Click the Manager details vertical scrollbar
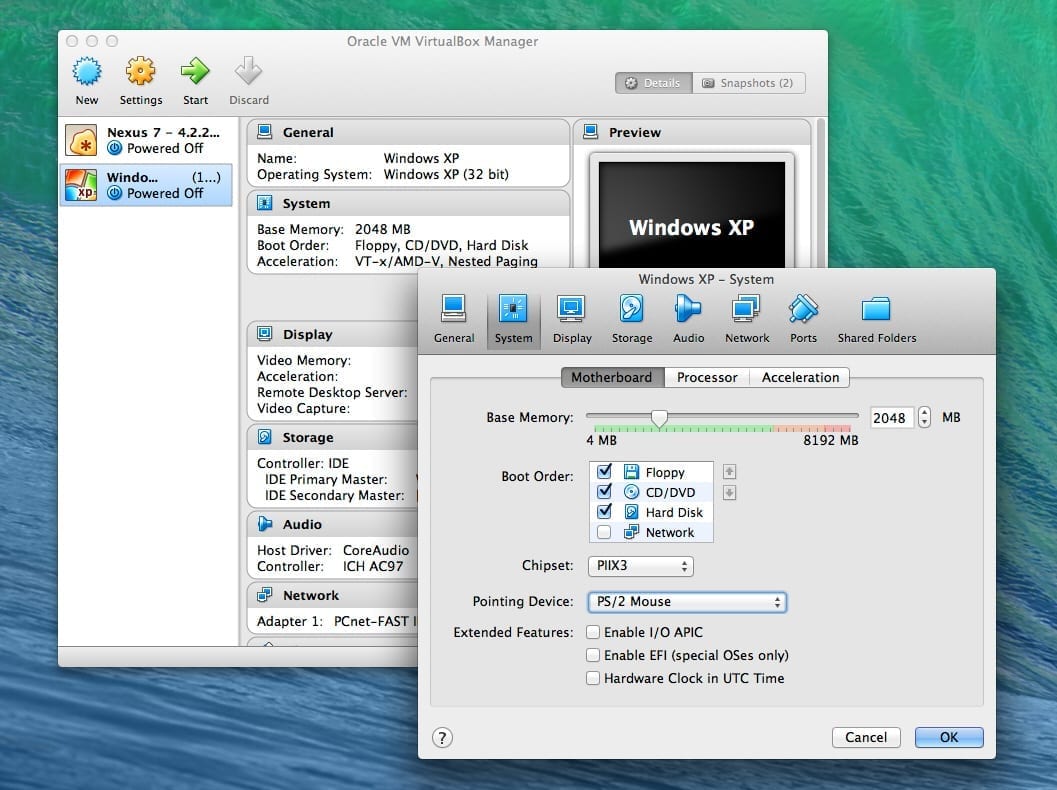 pyautogui.click(x=820, y=193)
